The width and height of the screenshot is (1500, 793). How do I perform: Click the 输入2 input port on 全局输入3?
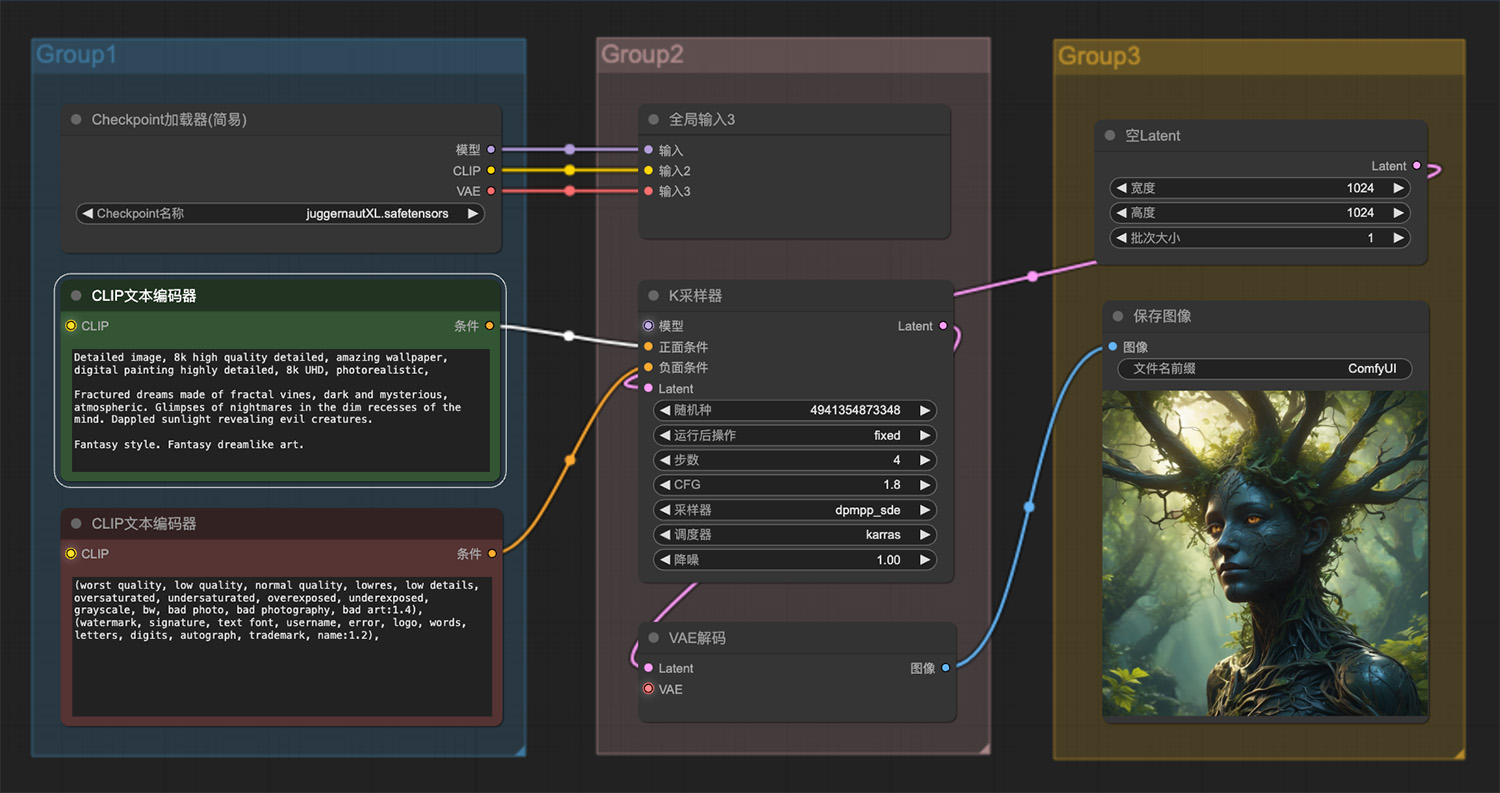click(x=648, y=171)
